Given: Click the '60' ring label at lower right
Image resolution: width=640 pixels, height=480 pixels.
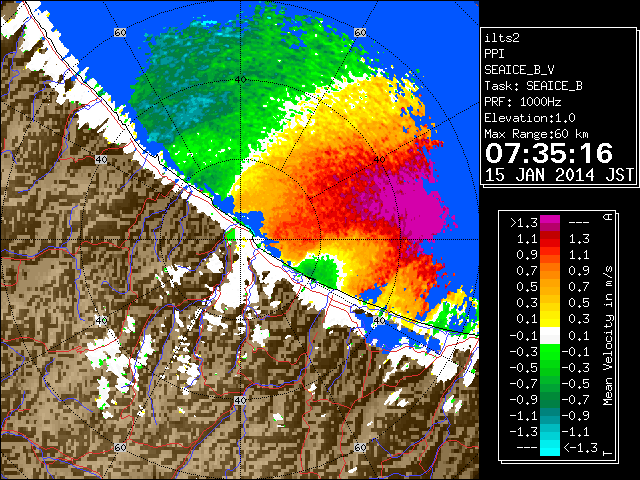Looking at the screenshot, I should click(360, 447).
